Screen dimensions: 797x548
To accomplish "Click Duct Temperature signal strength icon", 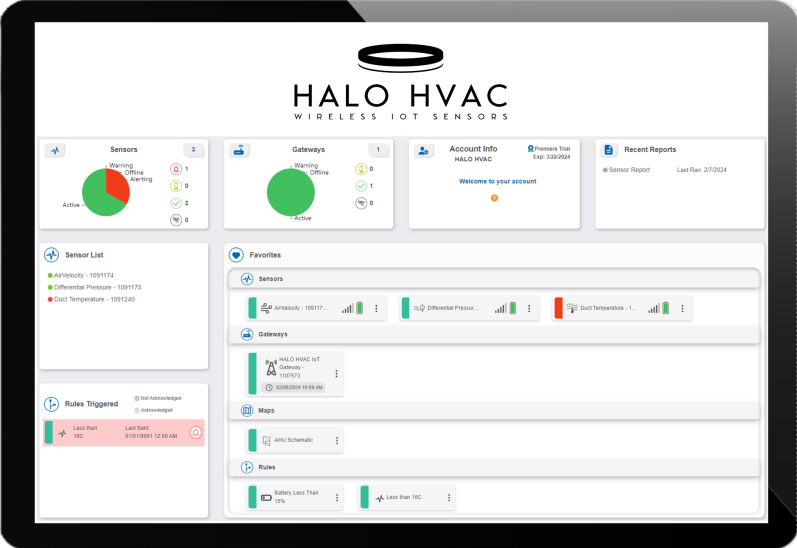I will pos(654,309).
